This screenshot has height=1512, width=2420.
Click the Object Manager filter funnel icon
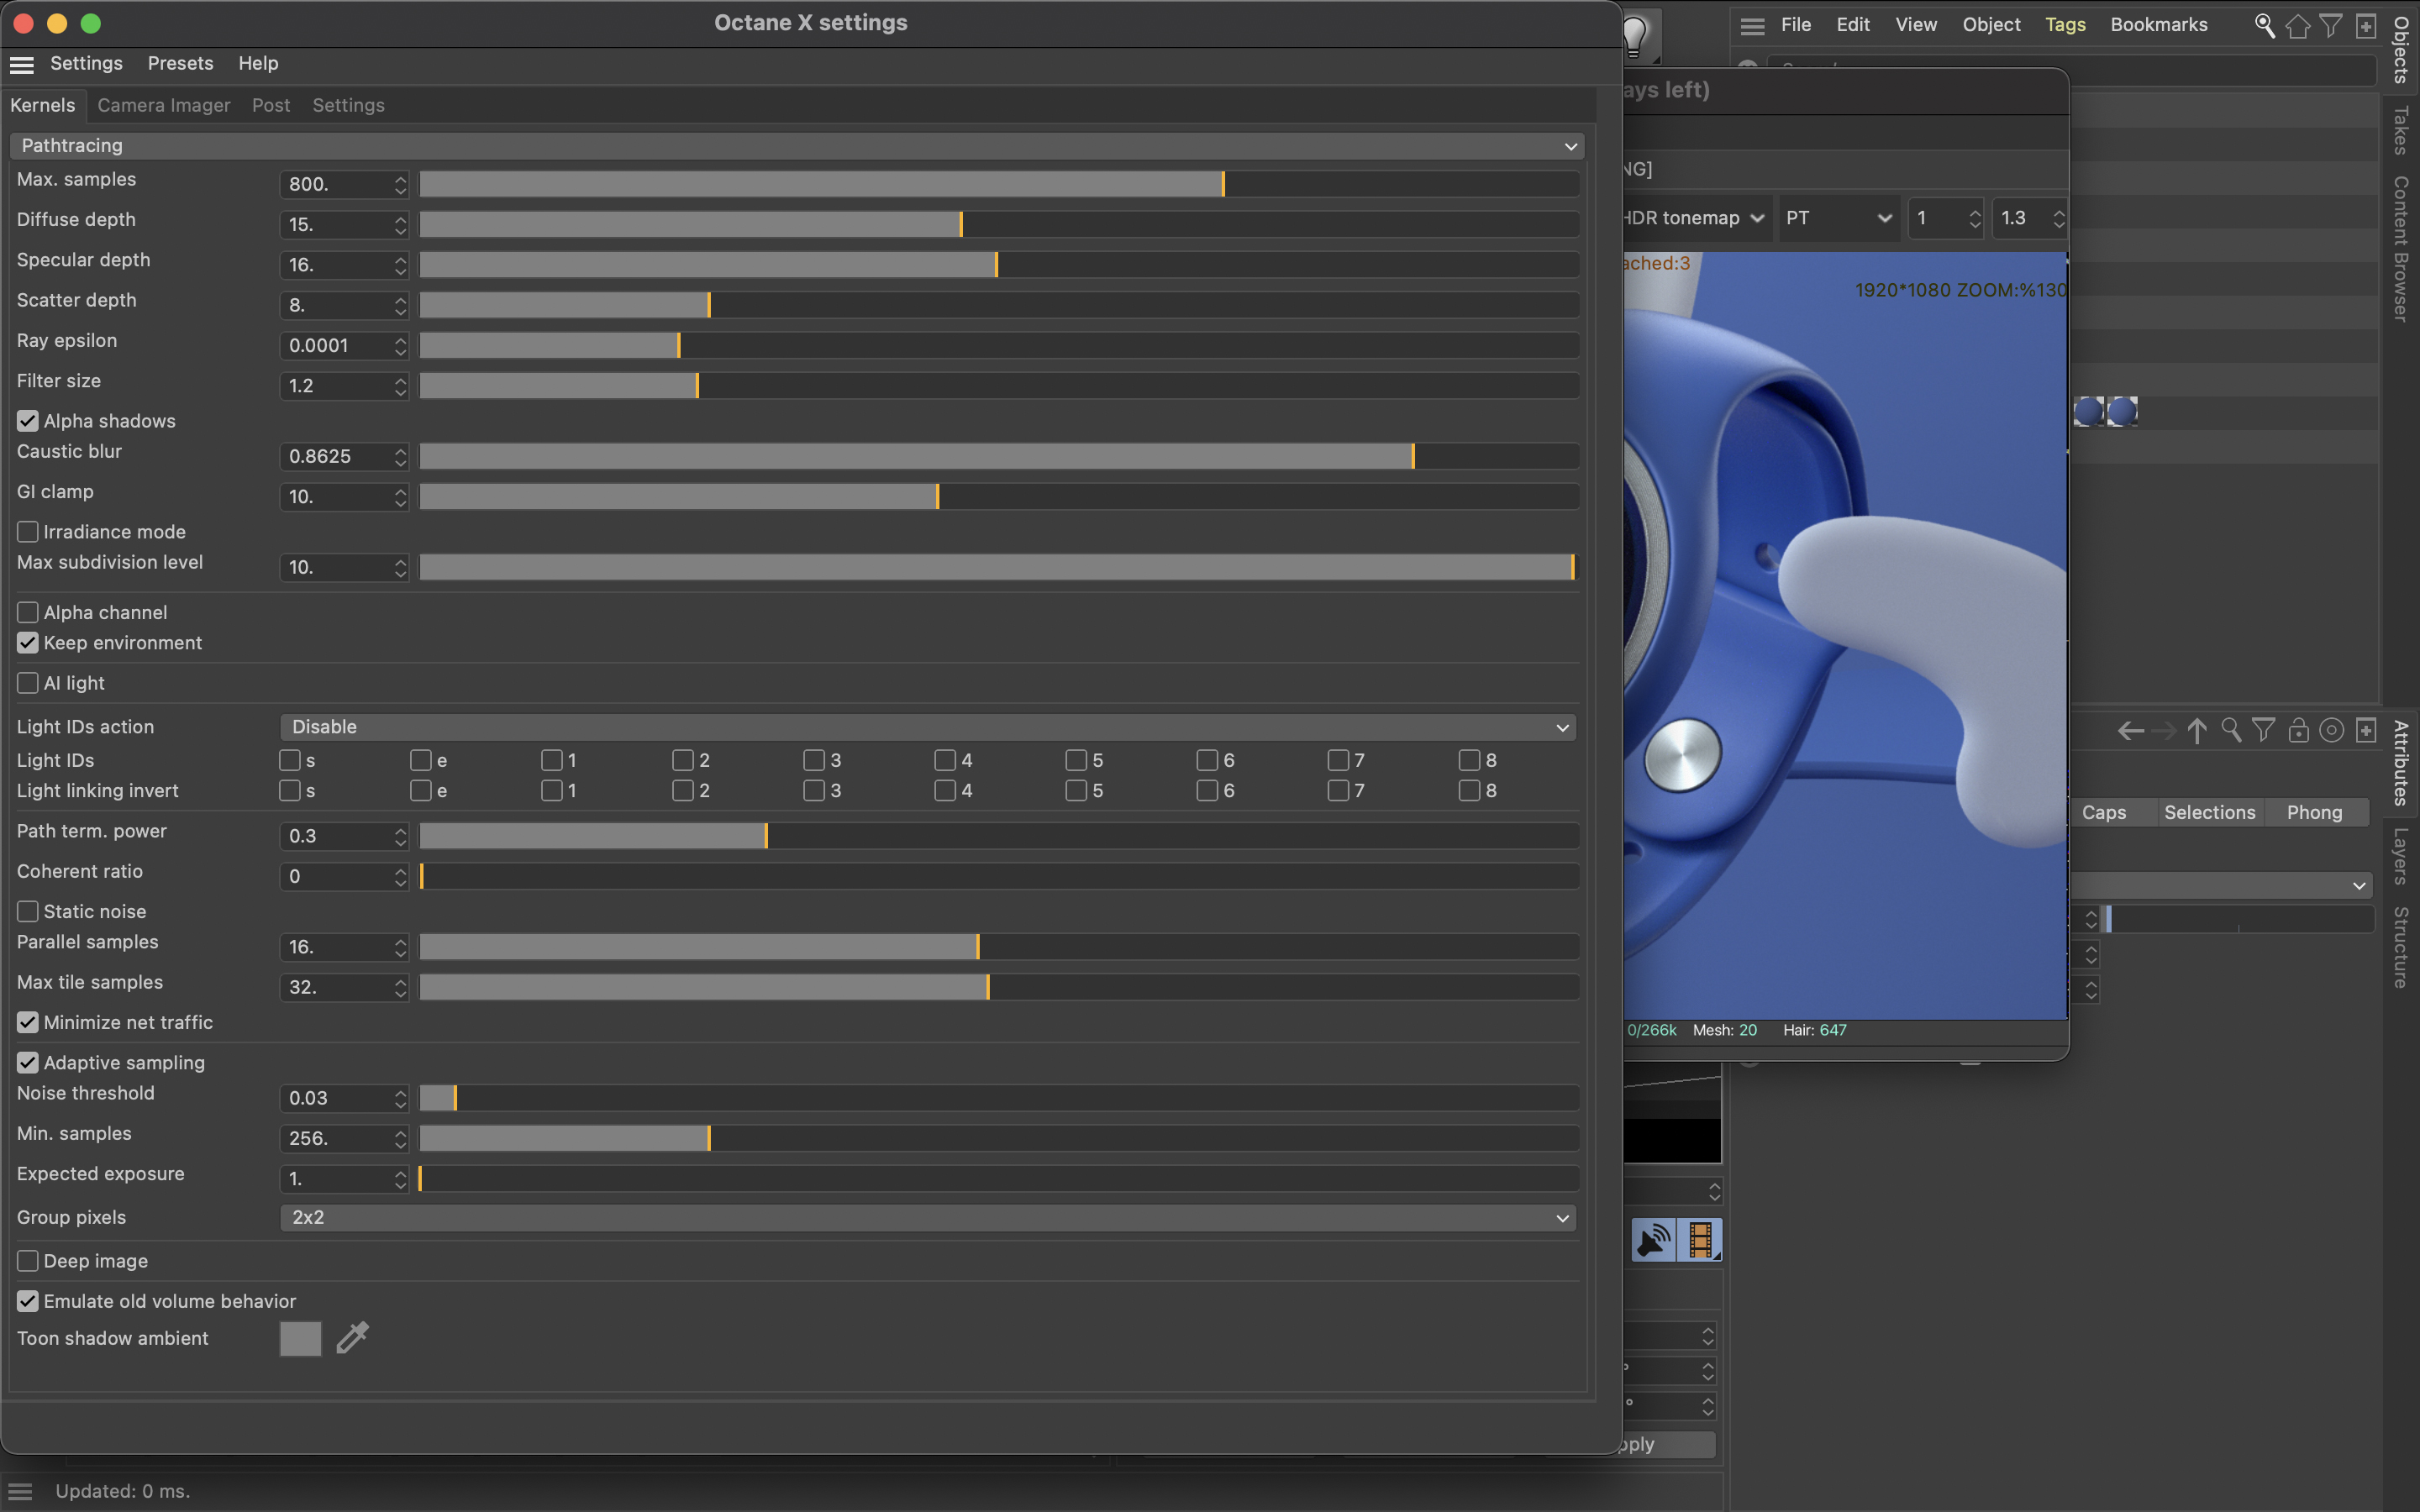point(2330,26)
